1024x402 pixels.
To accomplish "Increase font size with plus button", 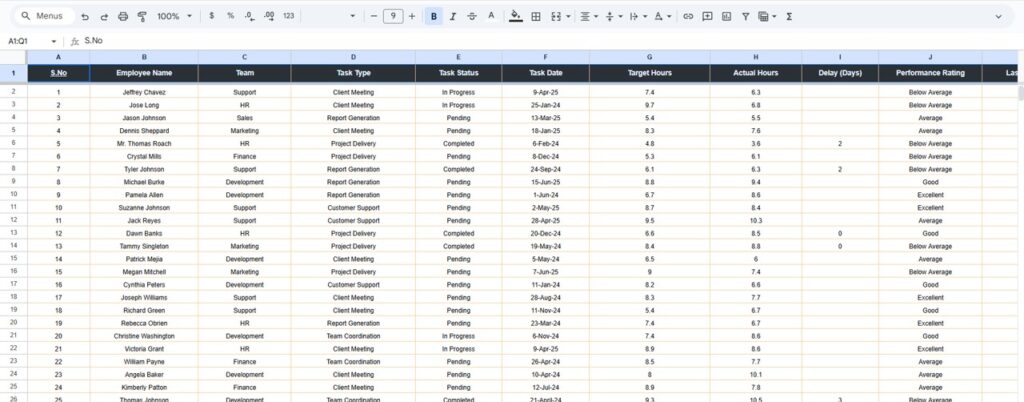I will click(x=411, y=16).
